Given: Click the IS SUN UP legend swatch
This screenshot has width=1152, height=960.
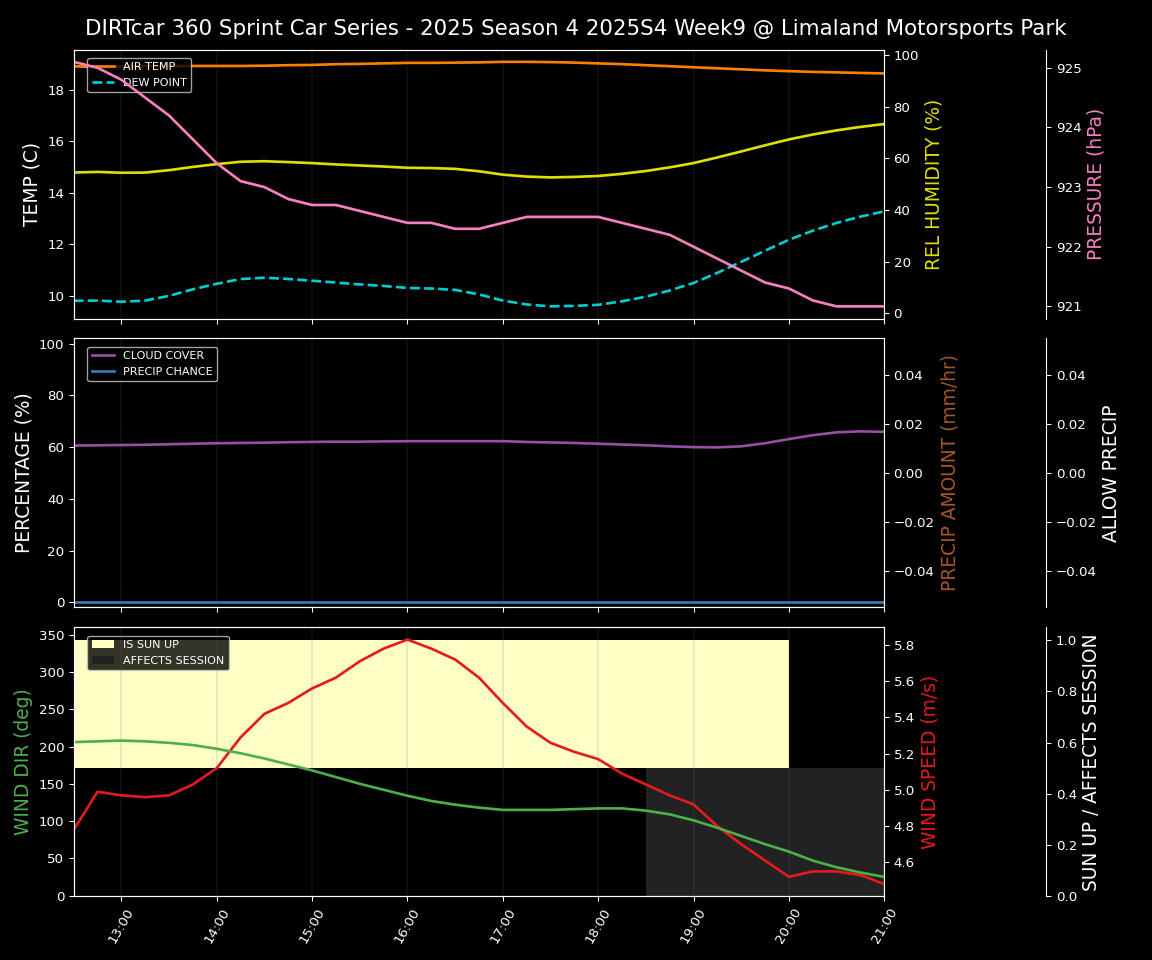Looking at the screenshot, I should [x=103, y=645].
